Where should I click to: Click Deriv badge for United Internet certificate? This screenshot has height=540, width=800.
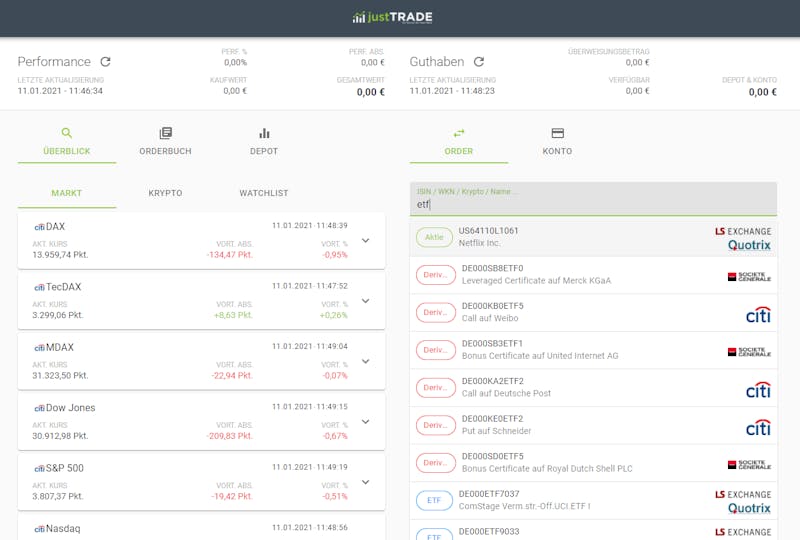point(436,350)
